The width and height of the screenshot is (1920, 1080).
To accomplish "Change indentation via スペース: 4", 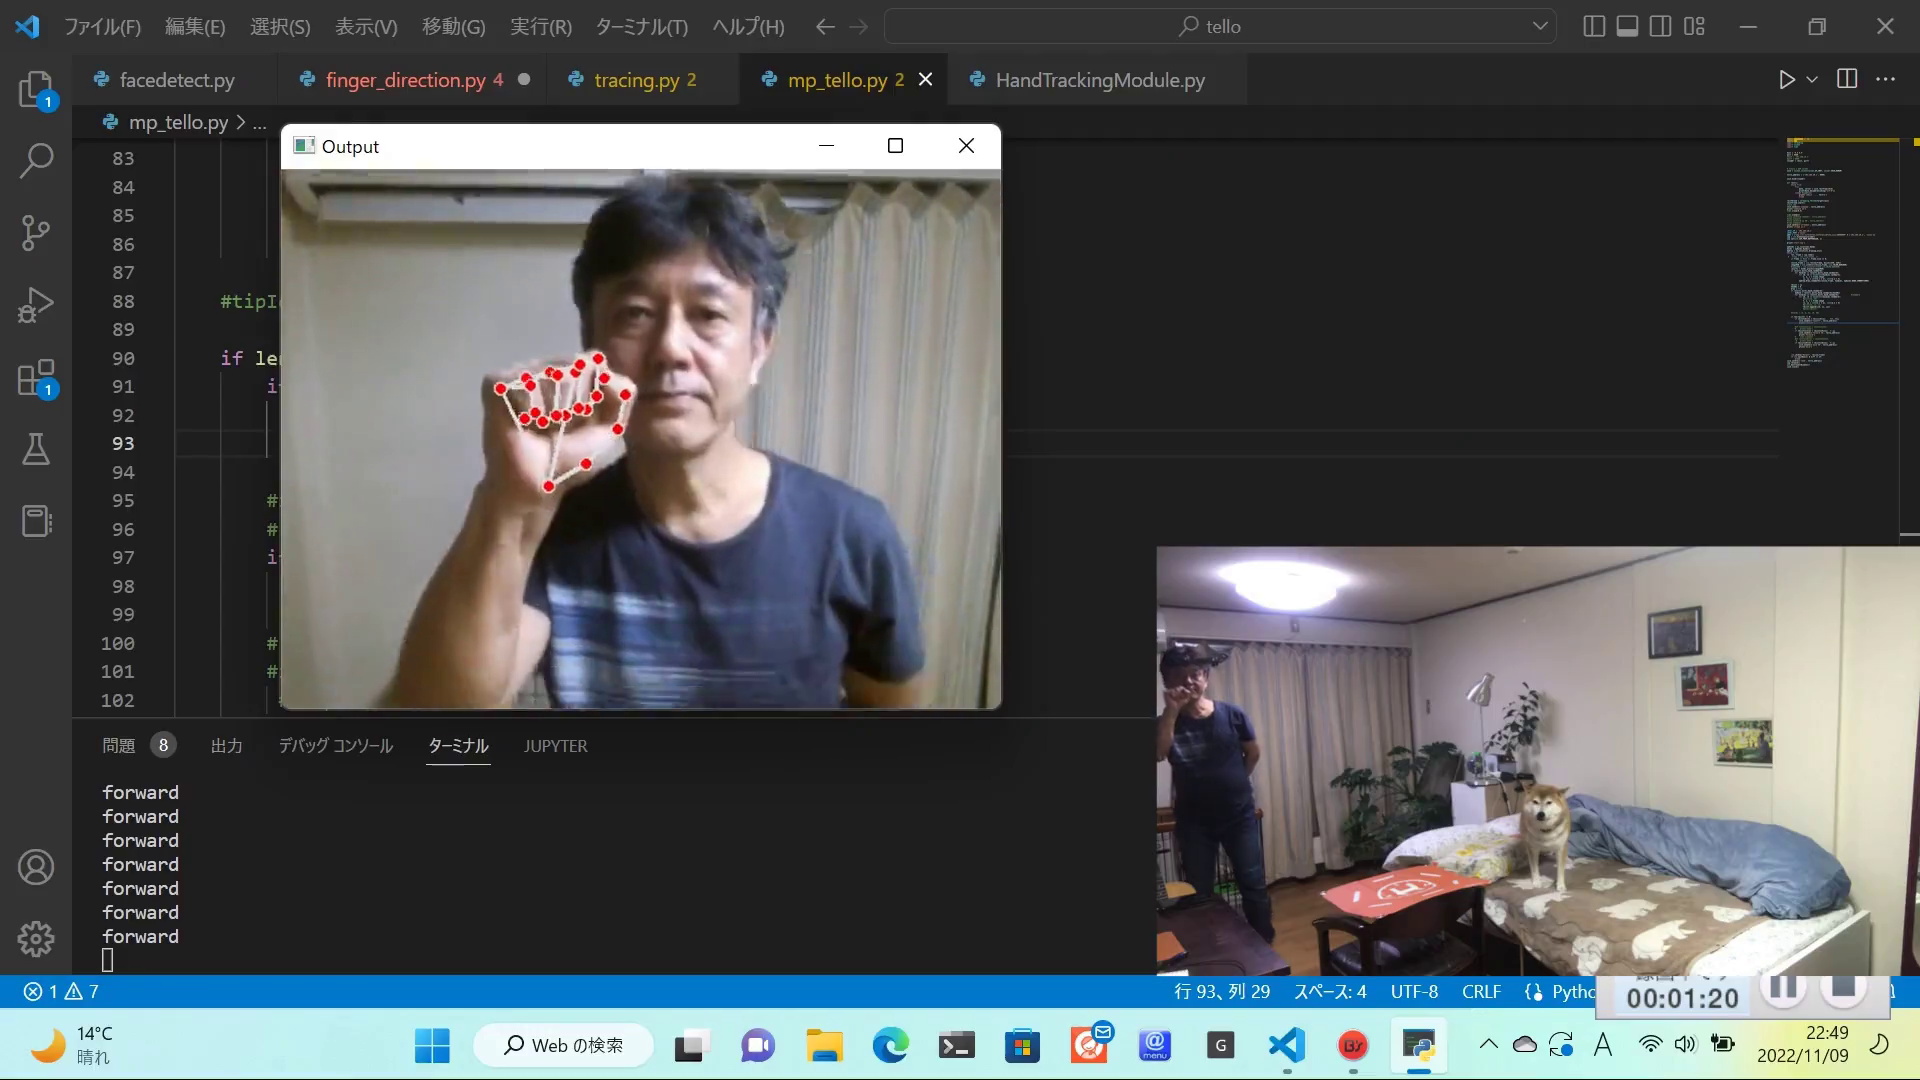I will tap(1329, 991).
